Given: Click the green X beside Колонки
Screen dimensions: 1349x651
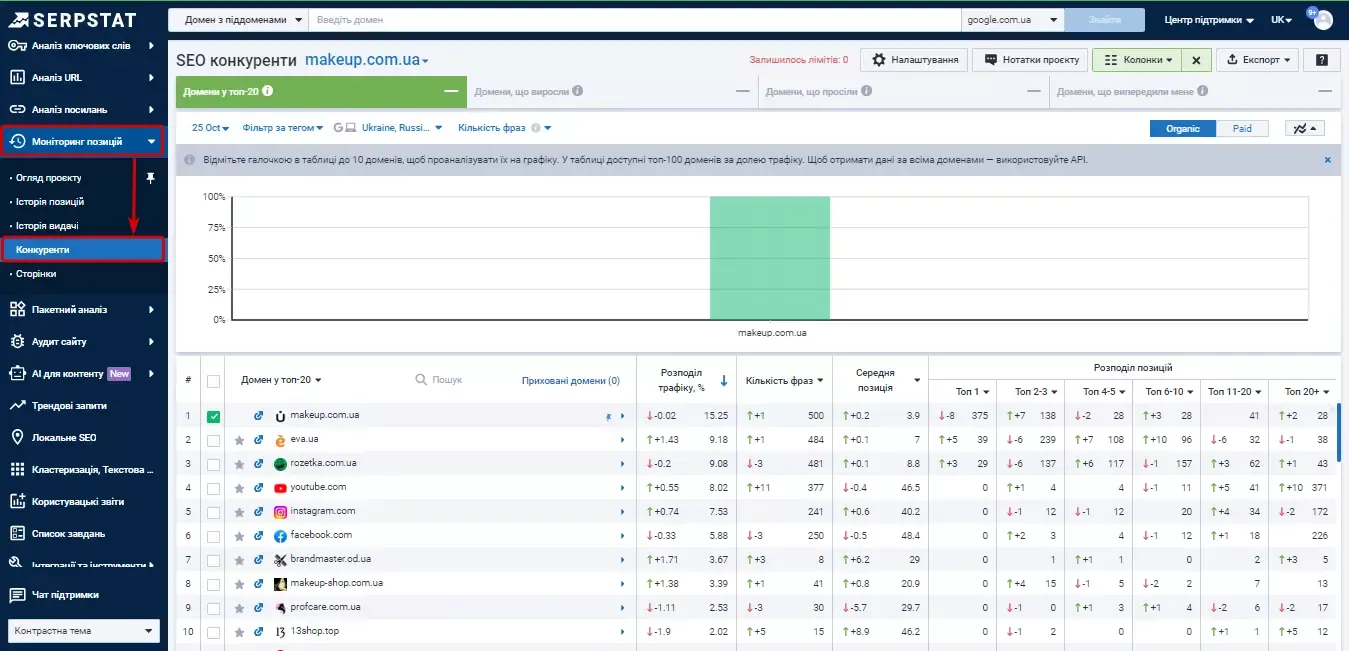Looking at the screenshot, I should pyautogui.click(x=1196, y=60).
